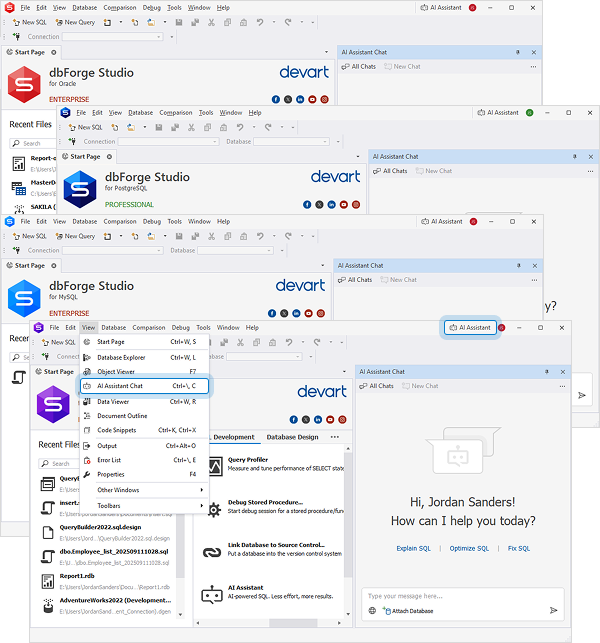Click the globe icon in the message box
600x643 pixels.
[373, 610]
